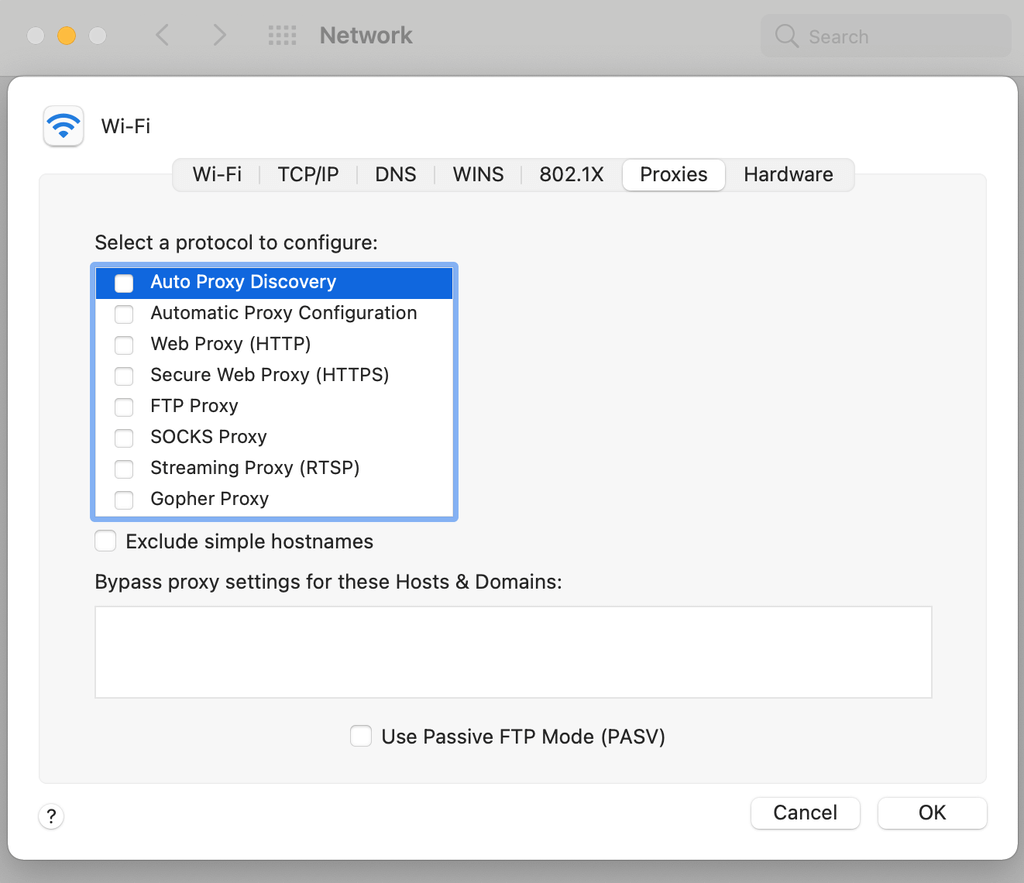Enable Automatic Proxy Configuration
Screen dimensions: 1024x883
click(x=124, y=314)
